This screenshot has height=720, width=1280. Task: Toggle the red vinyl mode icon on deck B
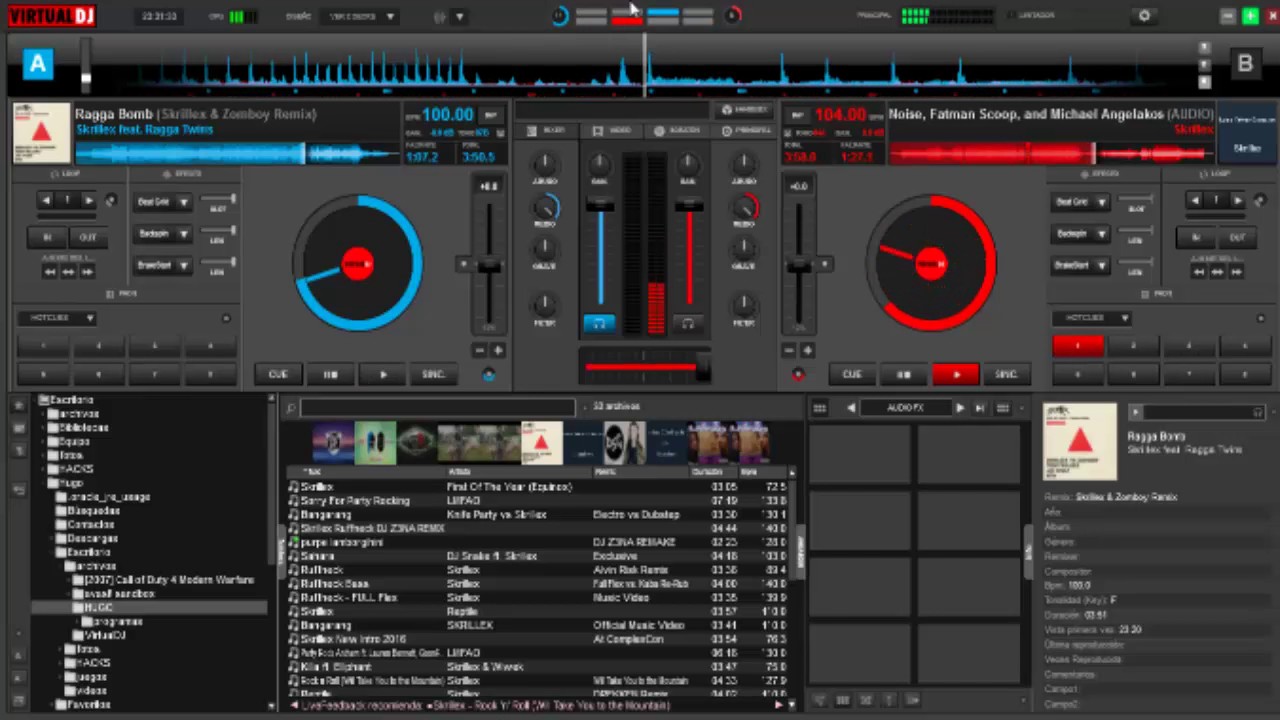[797, 374]
